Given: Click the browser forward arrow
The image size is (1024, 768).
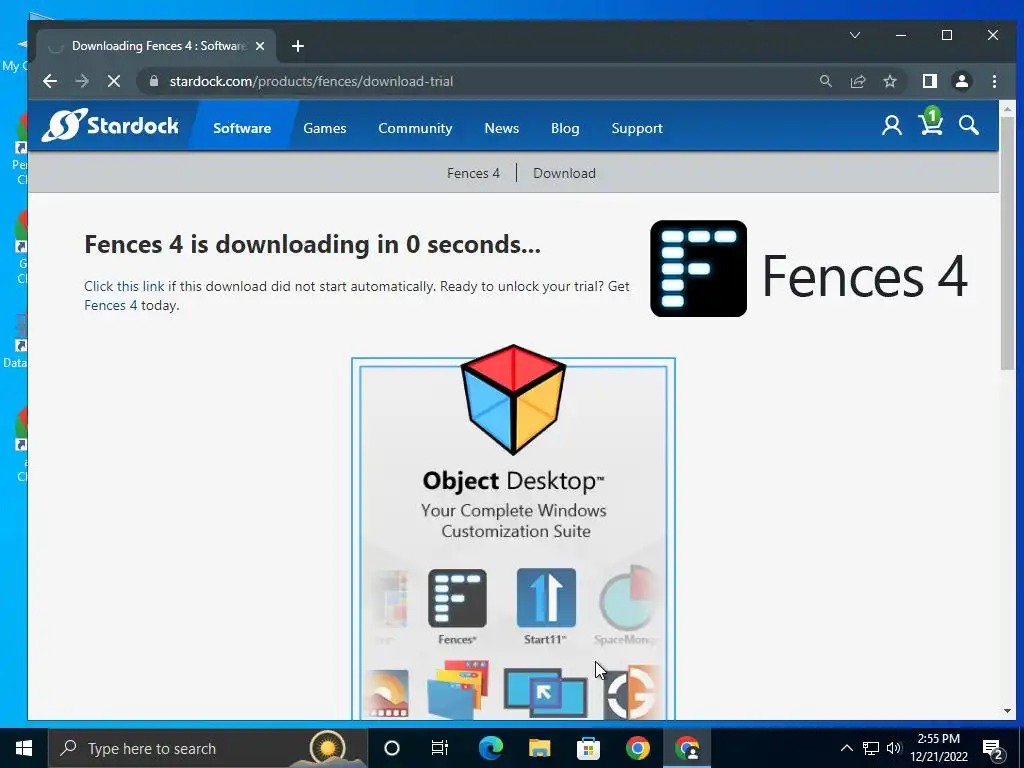Looking at the screenshot, I should [x=82, y=81].
